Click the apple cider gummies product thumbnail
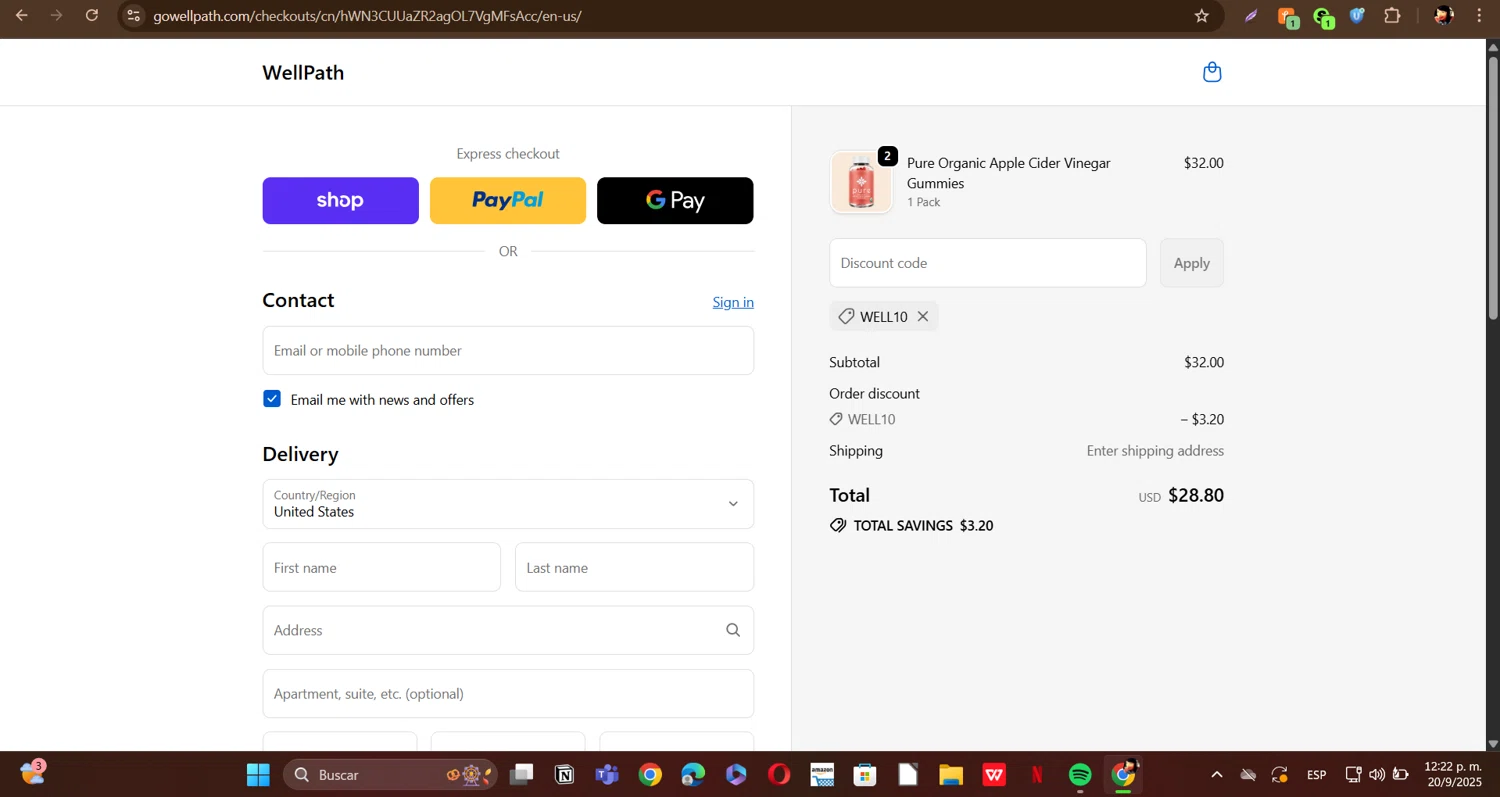1500x797 pixels. pyautogui.click(x=861, y=182)
